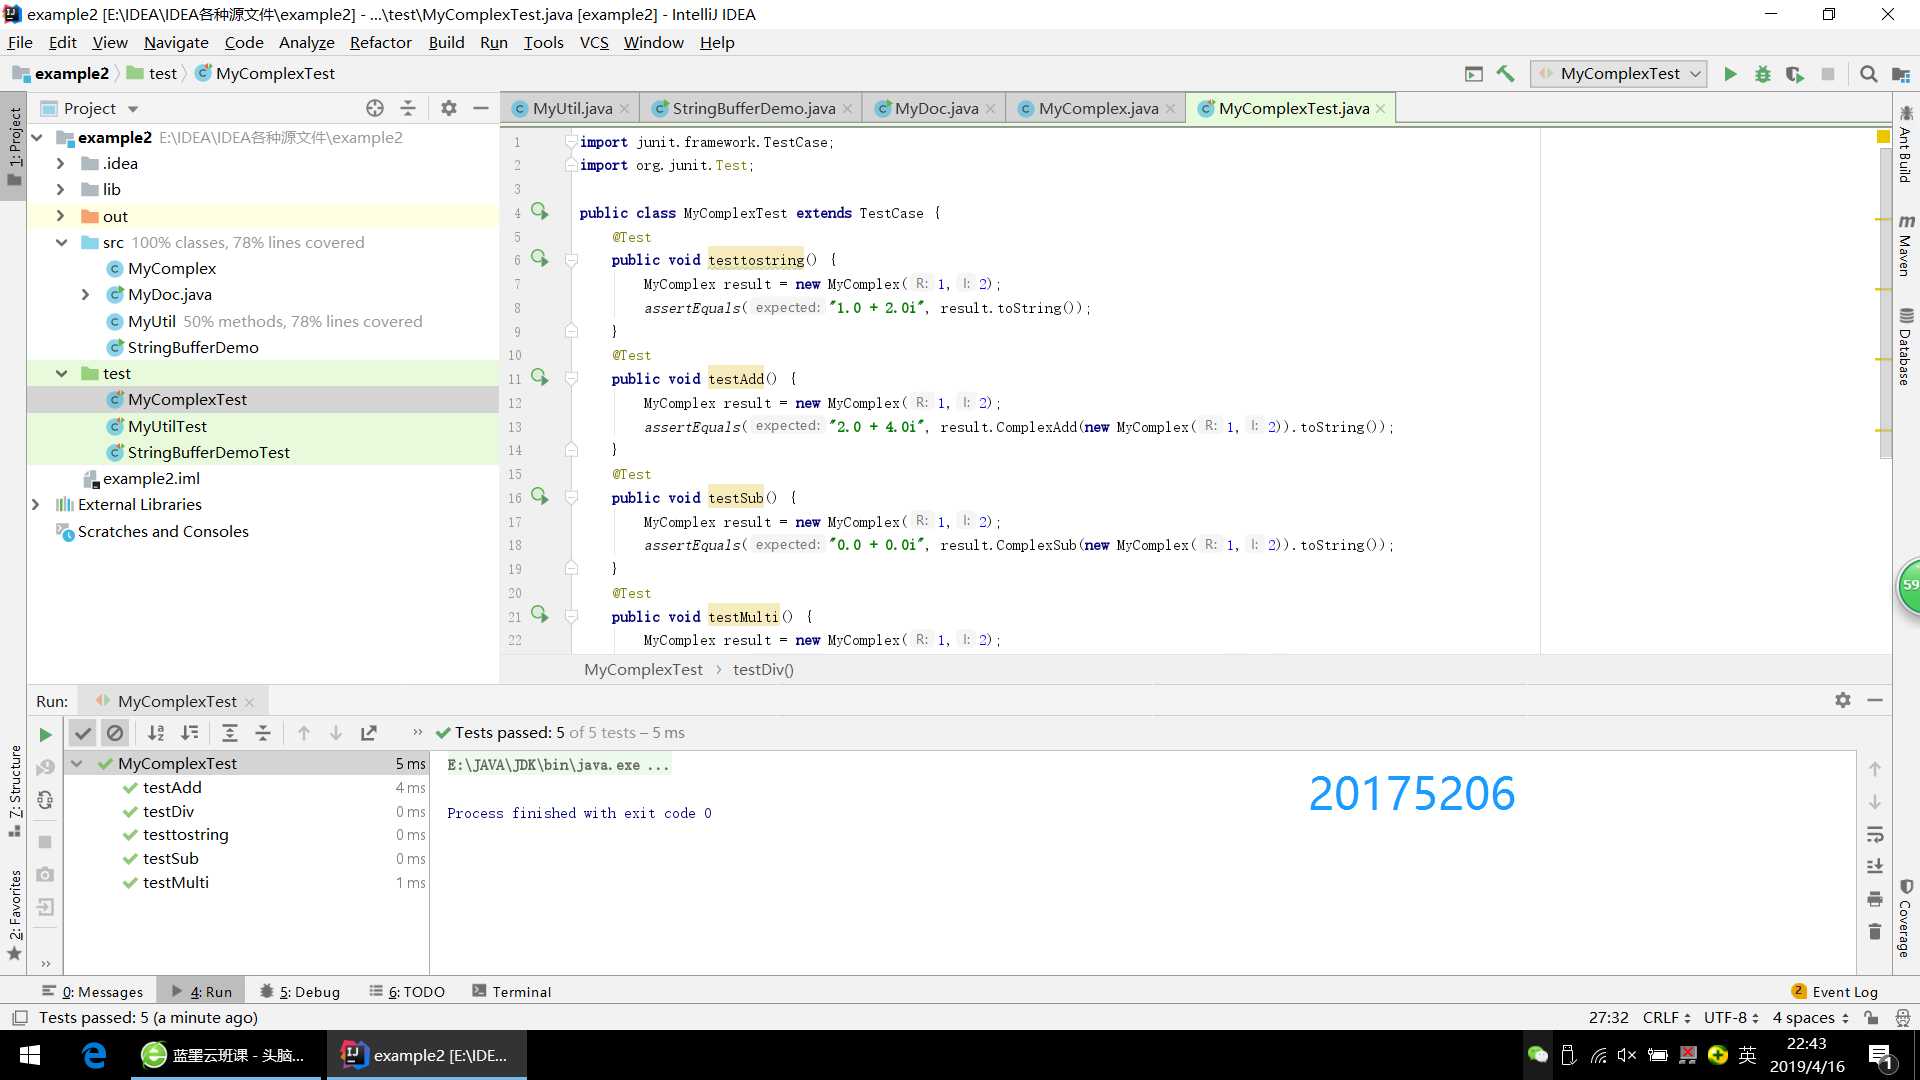The width and height of the screenshot is (1920, 1080).
Task: Toggle soft-wrap in console output
Action: pyautogui.click(x=1875, y=834)
